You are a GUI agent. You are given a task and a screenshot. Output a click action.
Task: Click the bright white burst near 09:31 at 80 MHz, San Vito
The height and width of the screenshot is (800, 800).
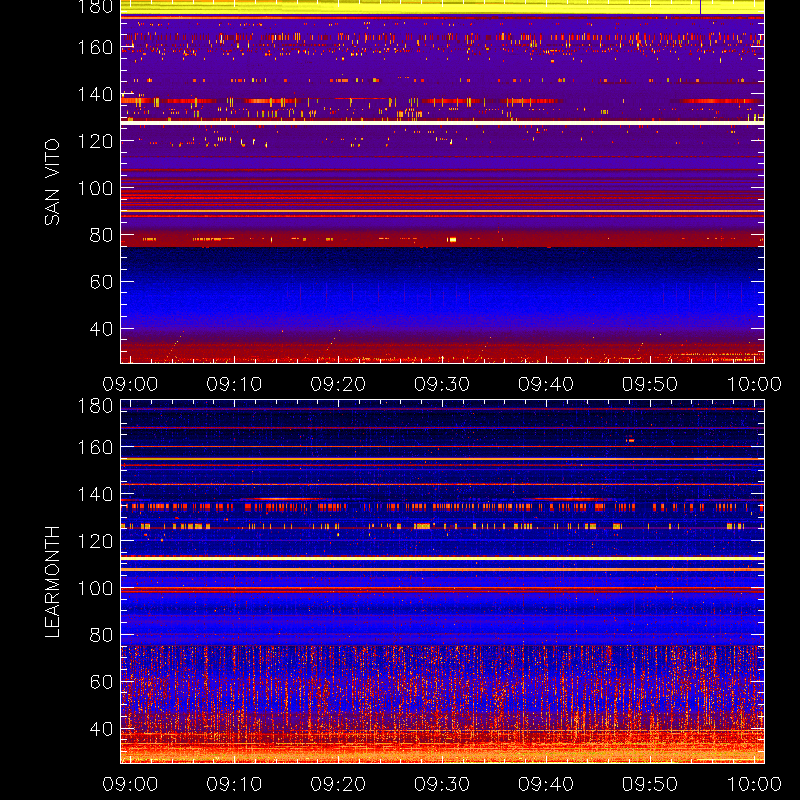click(x=452, y=239)
